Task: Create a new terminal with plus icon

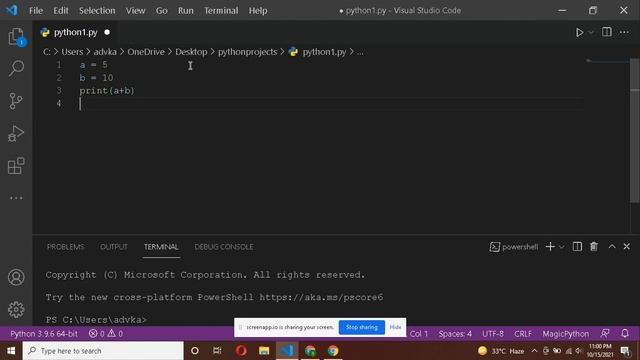Action: pos(550,247)
